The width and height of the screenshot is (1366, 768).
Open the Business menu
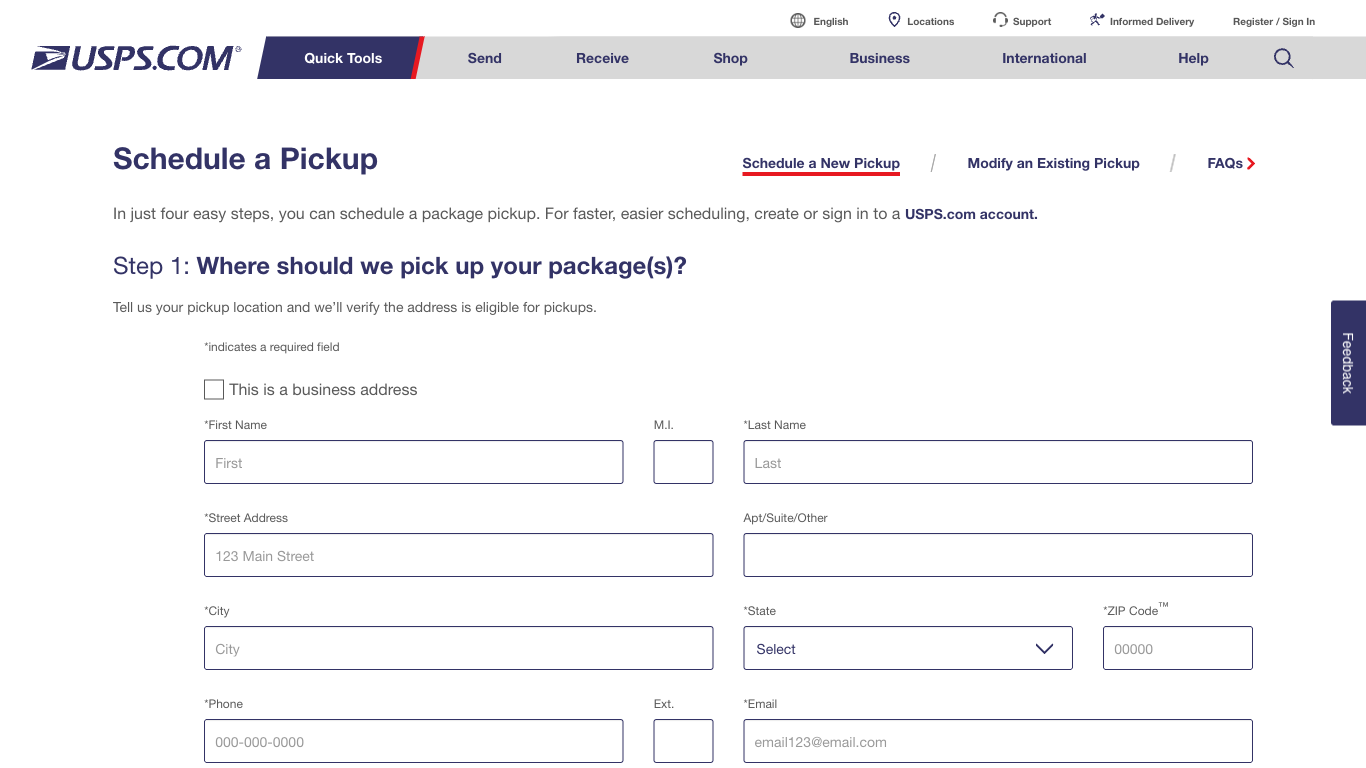coord(880,58)
